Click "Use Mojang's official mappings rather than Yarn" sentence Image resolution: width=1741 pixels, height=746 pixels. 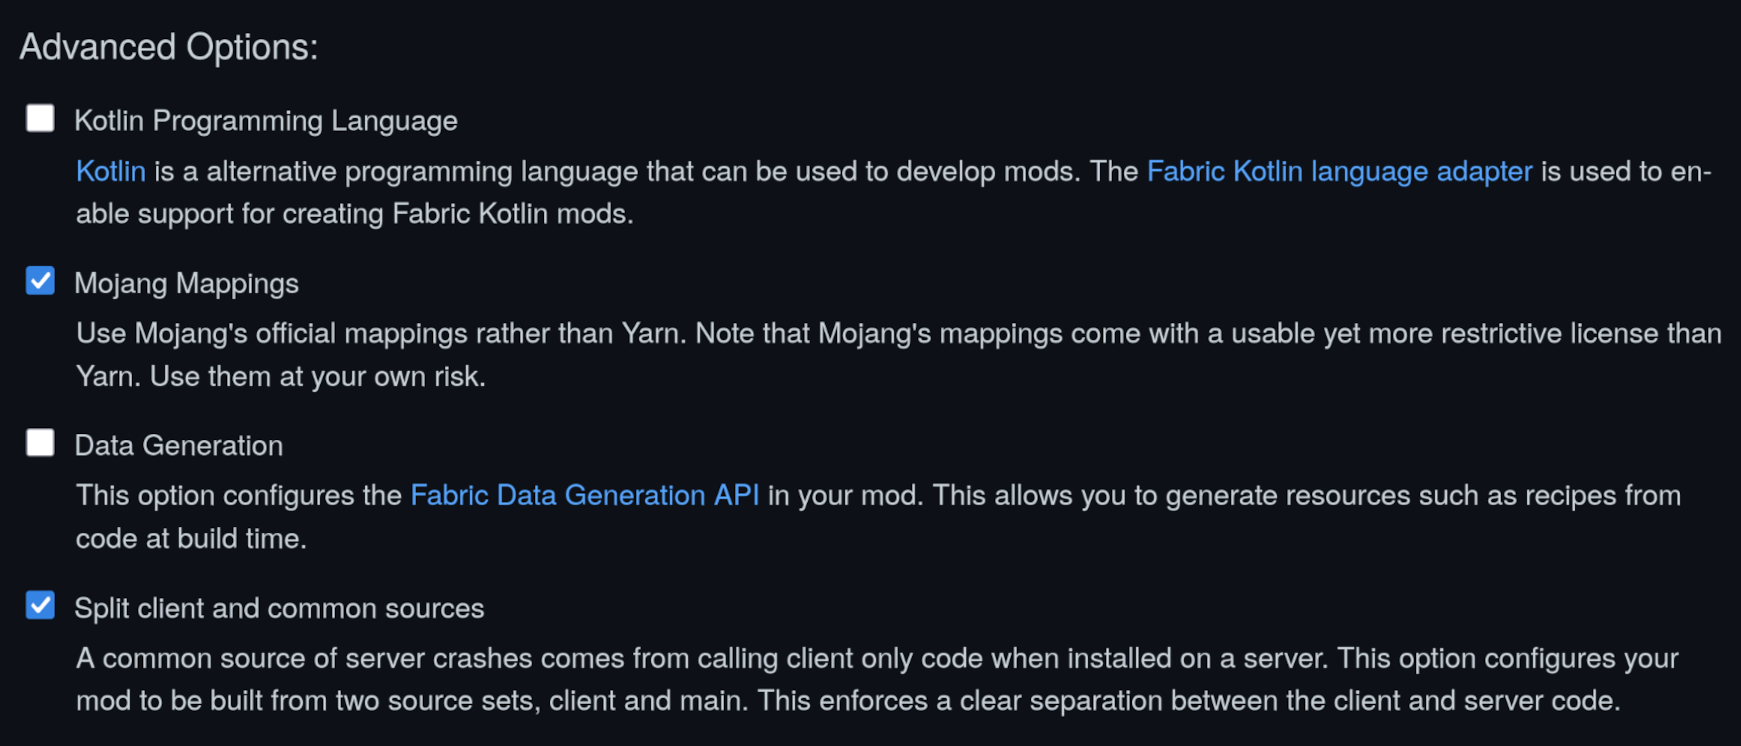click(380, 334)
